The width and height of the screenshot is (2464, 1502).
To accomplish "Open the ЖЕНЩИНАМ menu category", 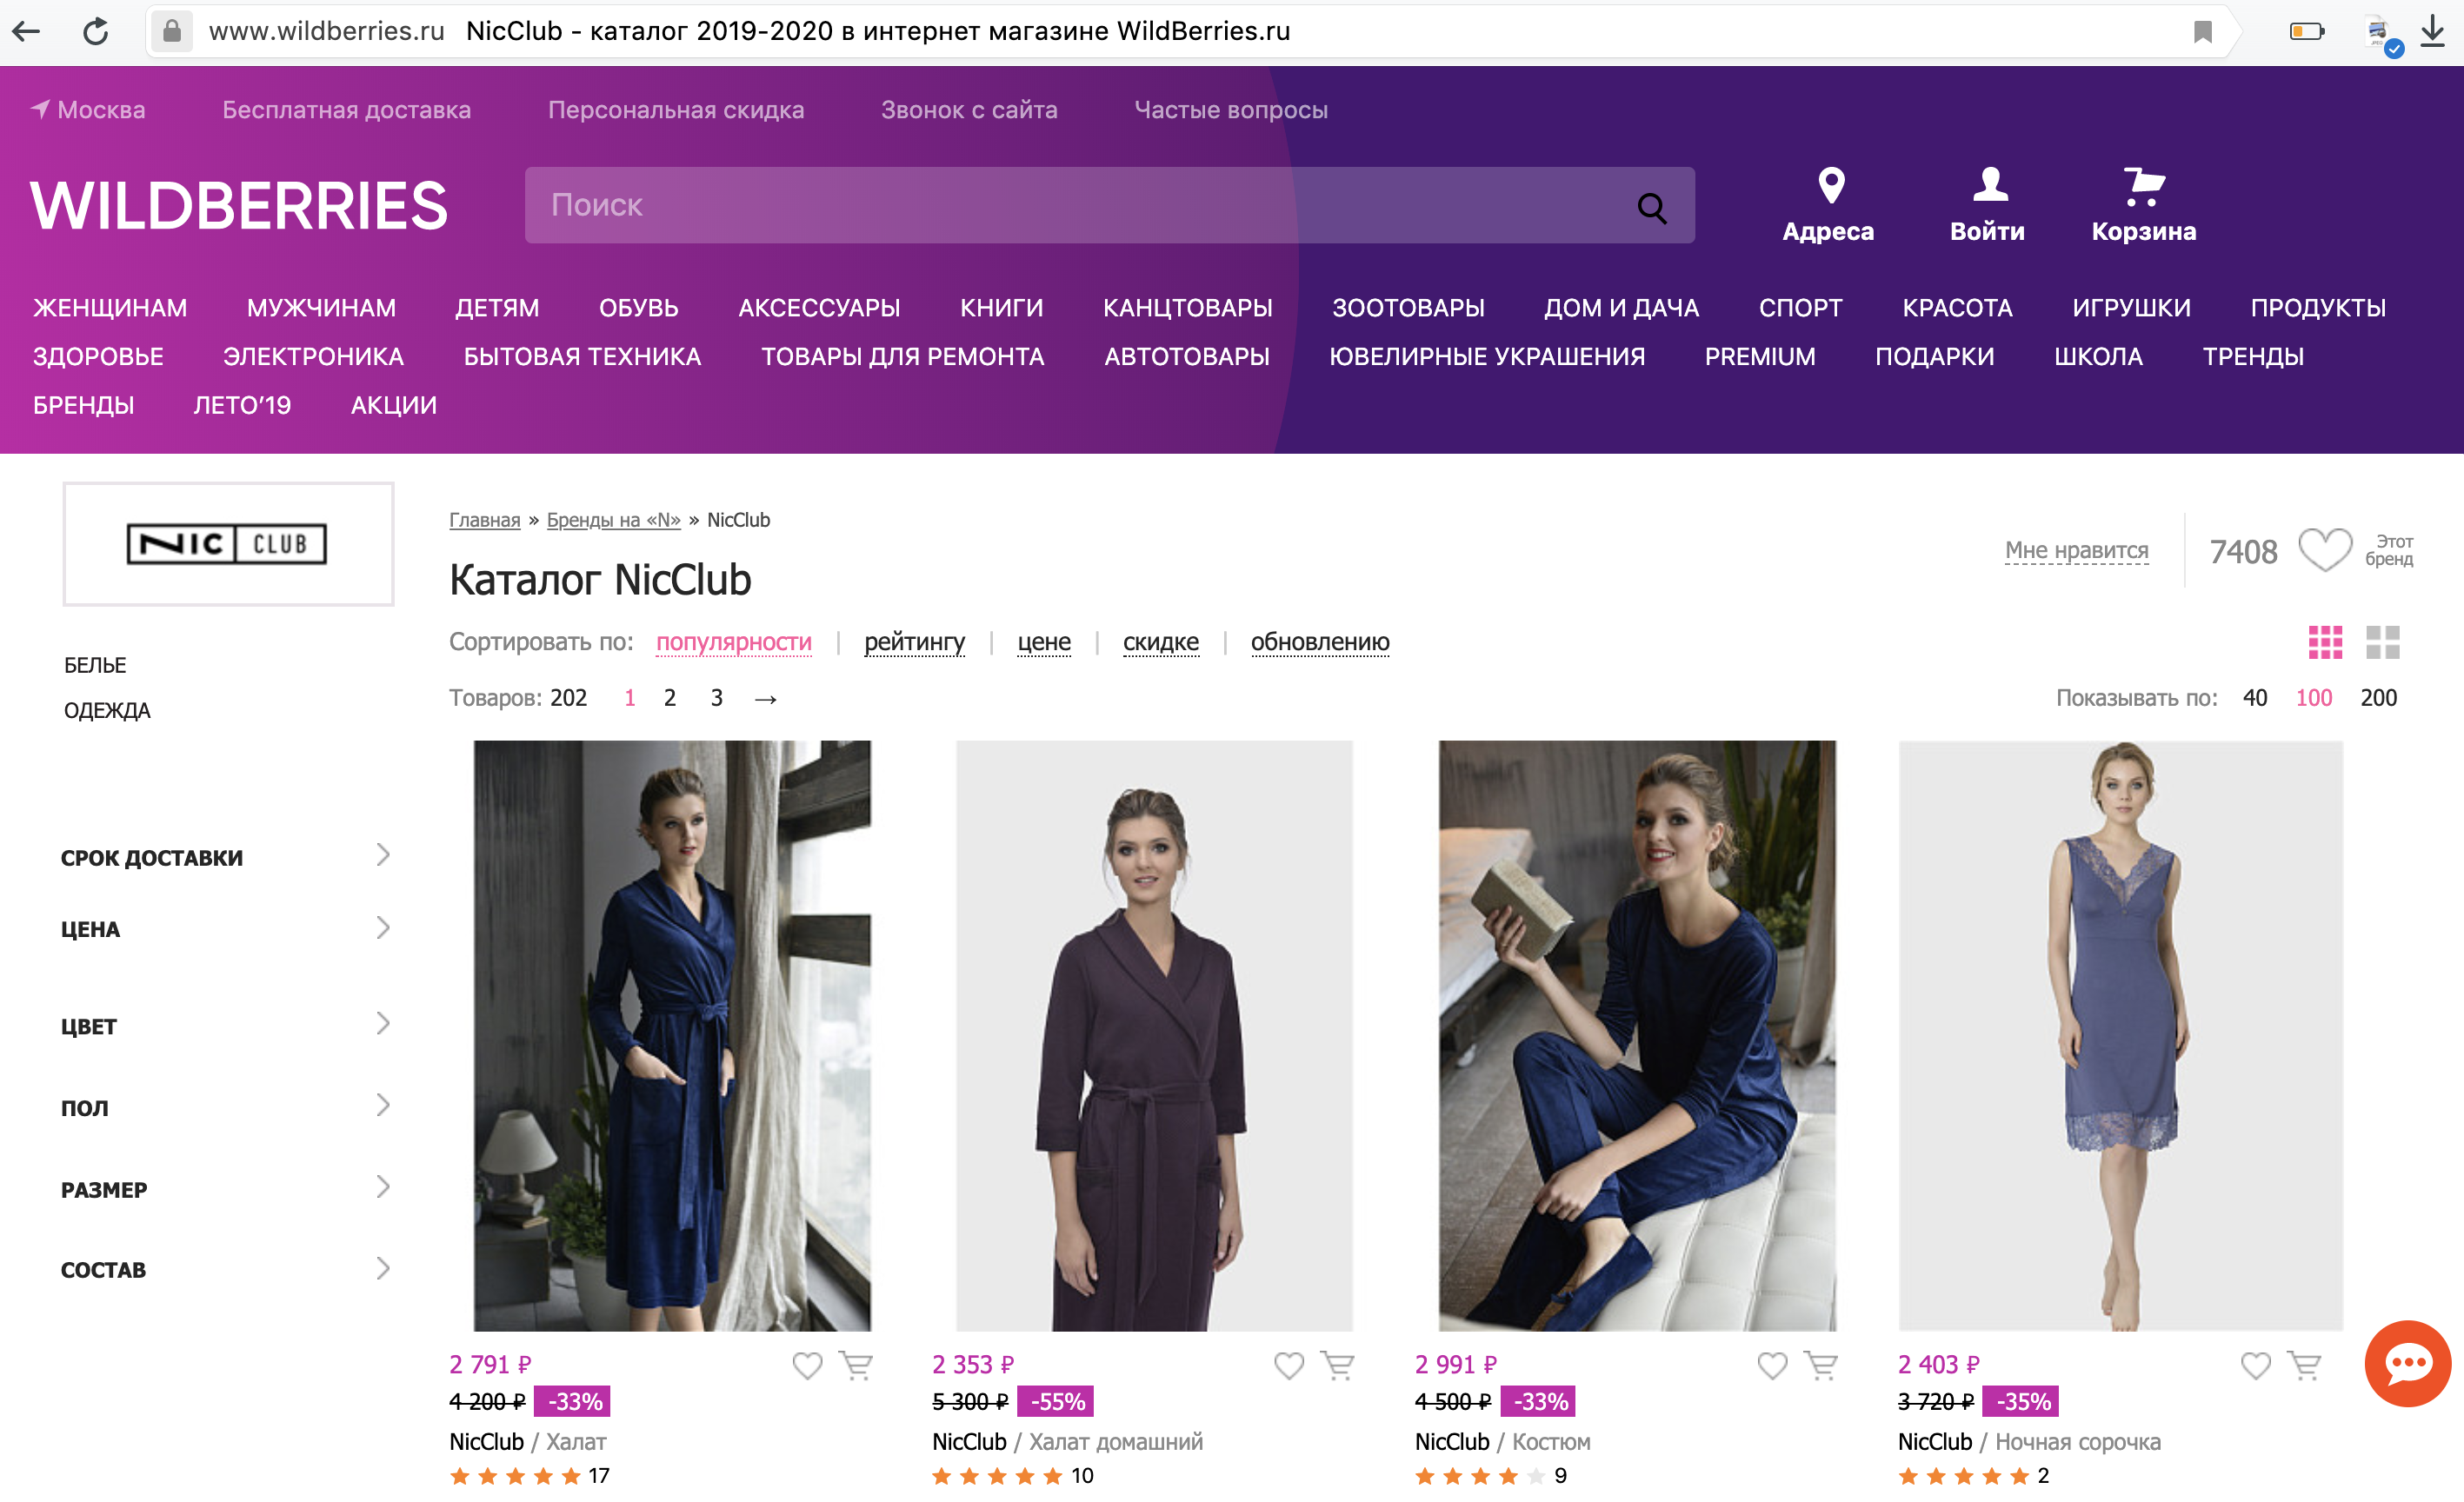I will (110, 307).
